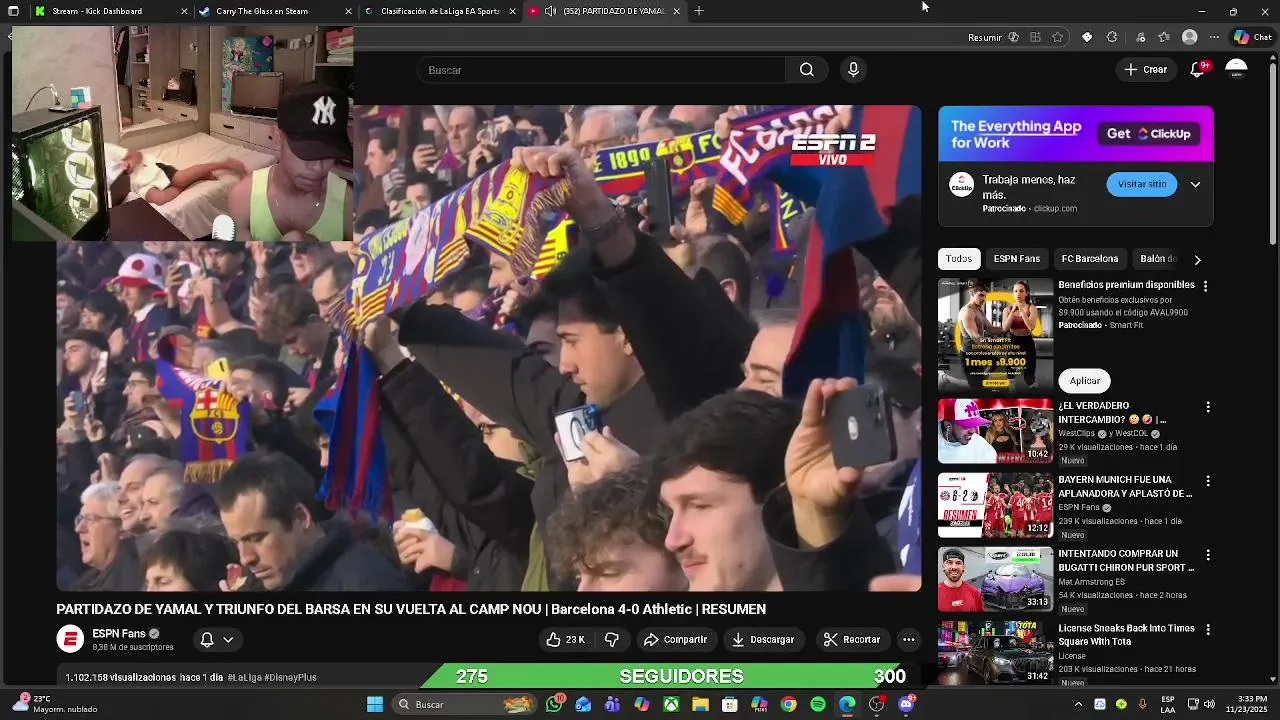Switch to Clasificación de LaLiga tab
Viewport: 1280px width, 720px height.
[x=440, y=11]
